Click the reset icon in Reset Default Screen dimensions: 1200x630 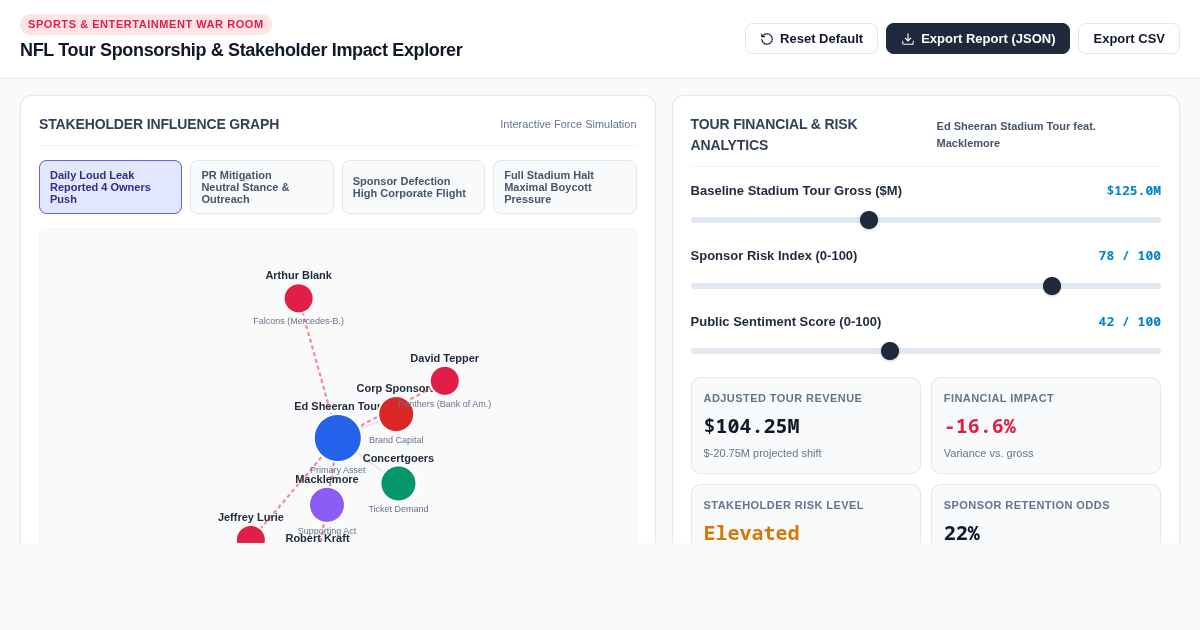pyautogui.click(x=767, y=39)
